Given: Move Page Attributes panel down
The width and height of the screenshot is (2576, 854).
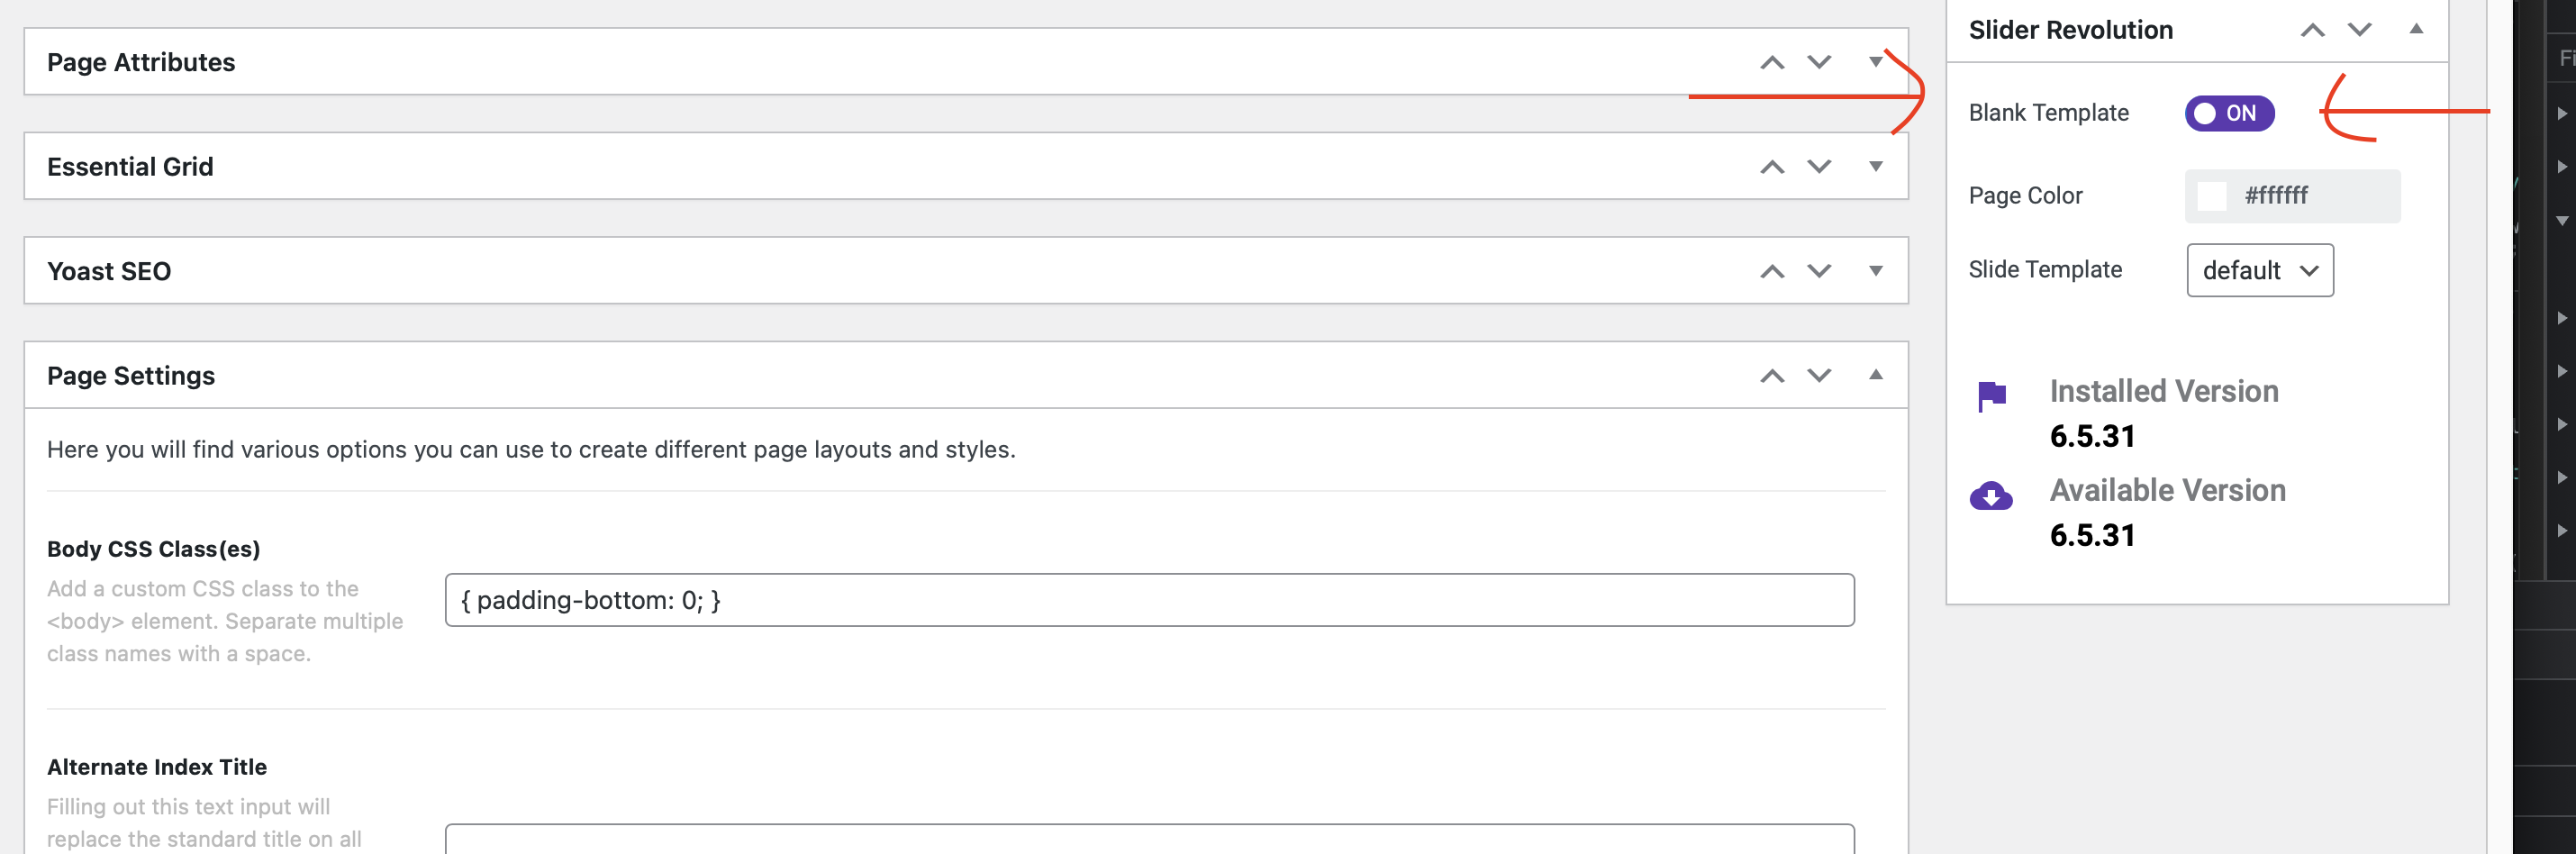Looking at the screenshot, I should tap(1819, 63).
